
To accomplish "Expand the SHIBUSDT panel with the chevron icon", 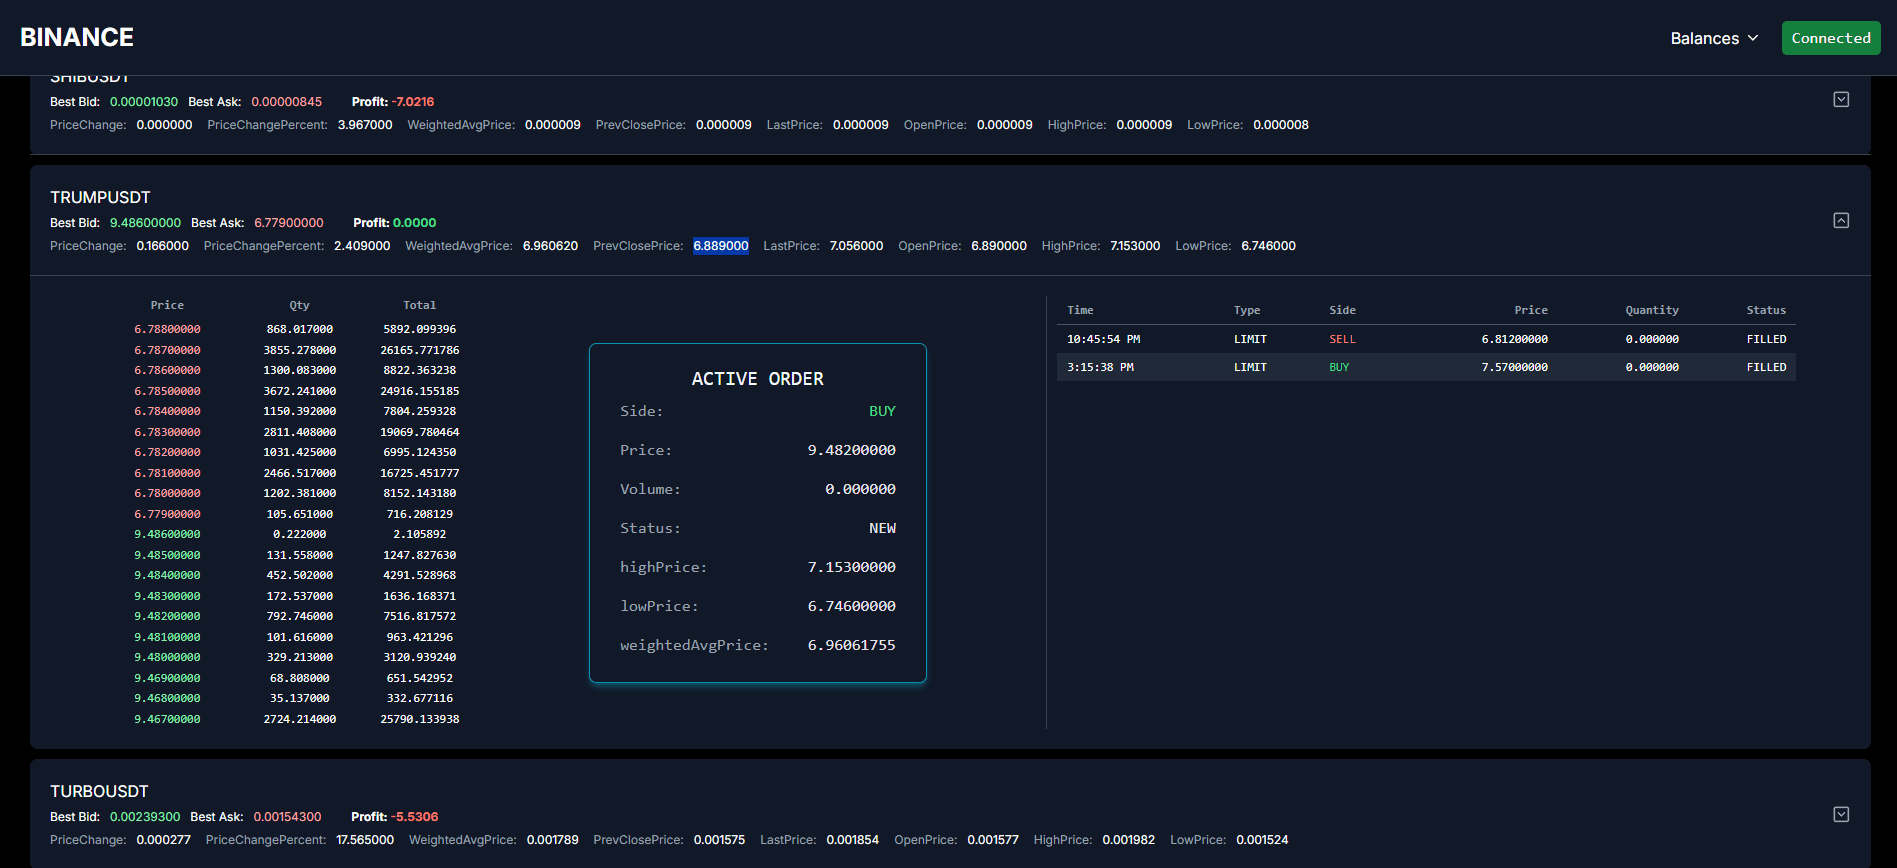I will click(x=1840, y=99).
